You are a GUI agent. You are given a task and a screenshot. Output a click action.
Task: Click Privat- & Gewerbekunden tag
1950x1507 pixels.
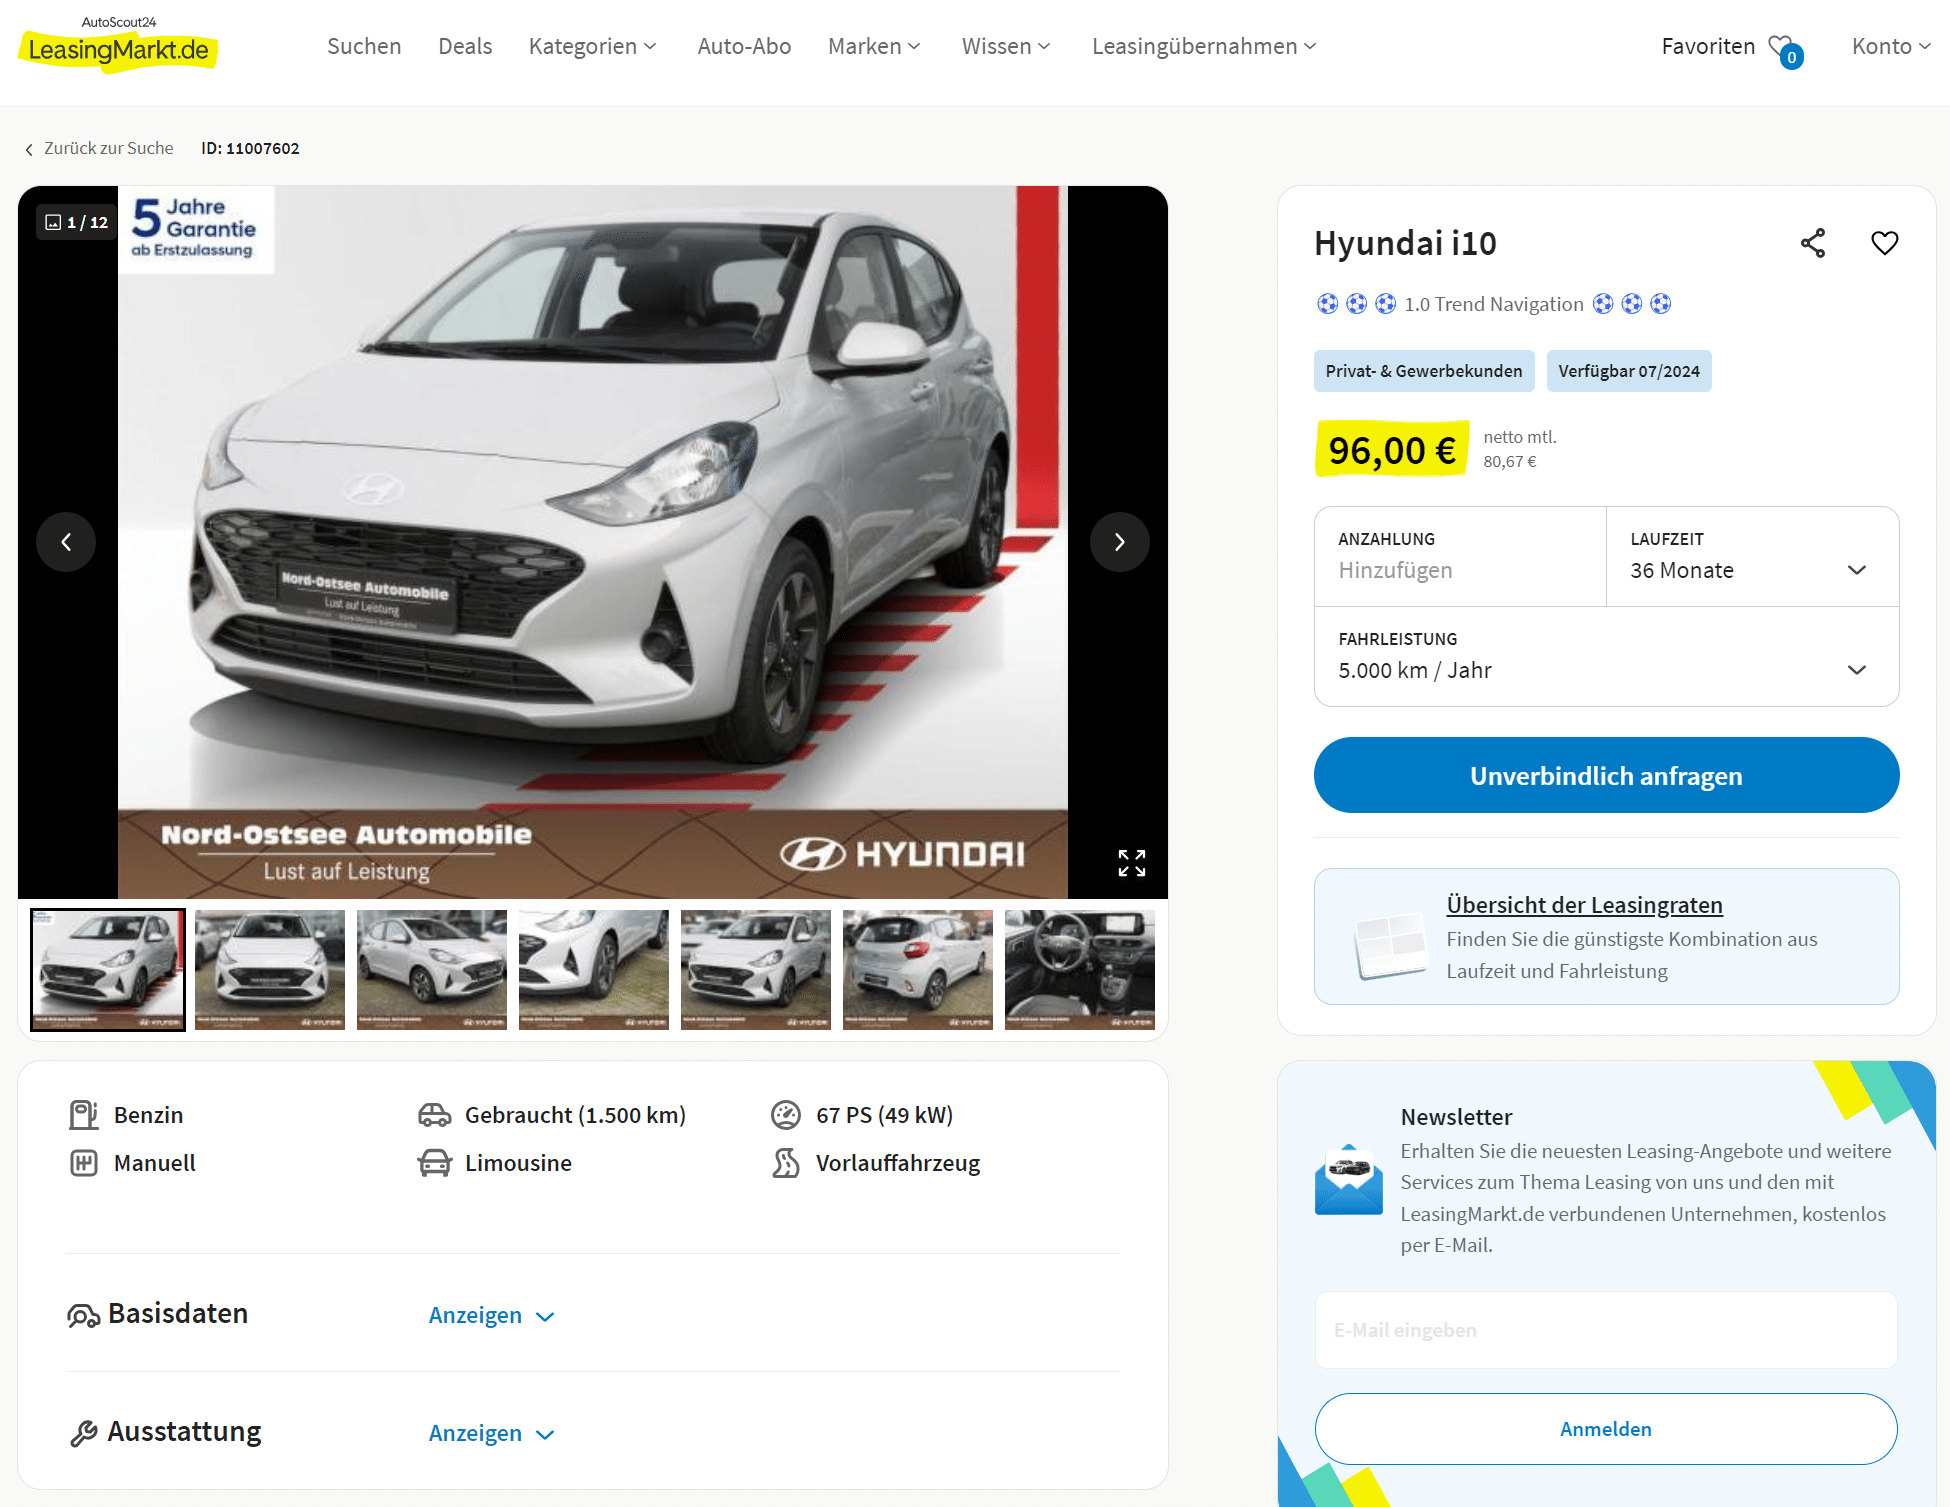[1424, 371]
